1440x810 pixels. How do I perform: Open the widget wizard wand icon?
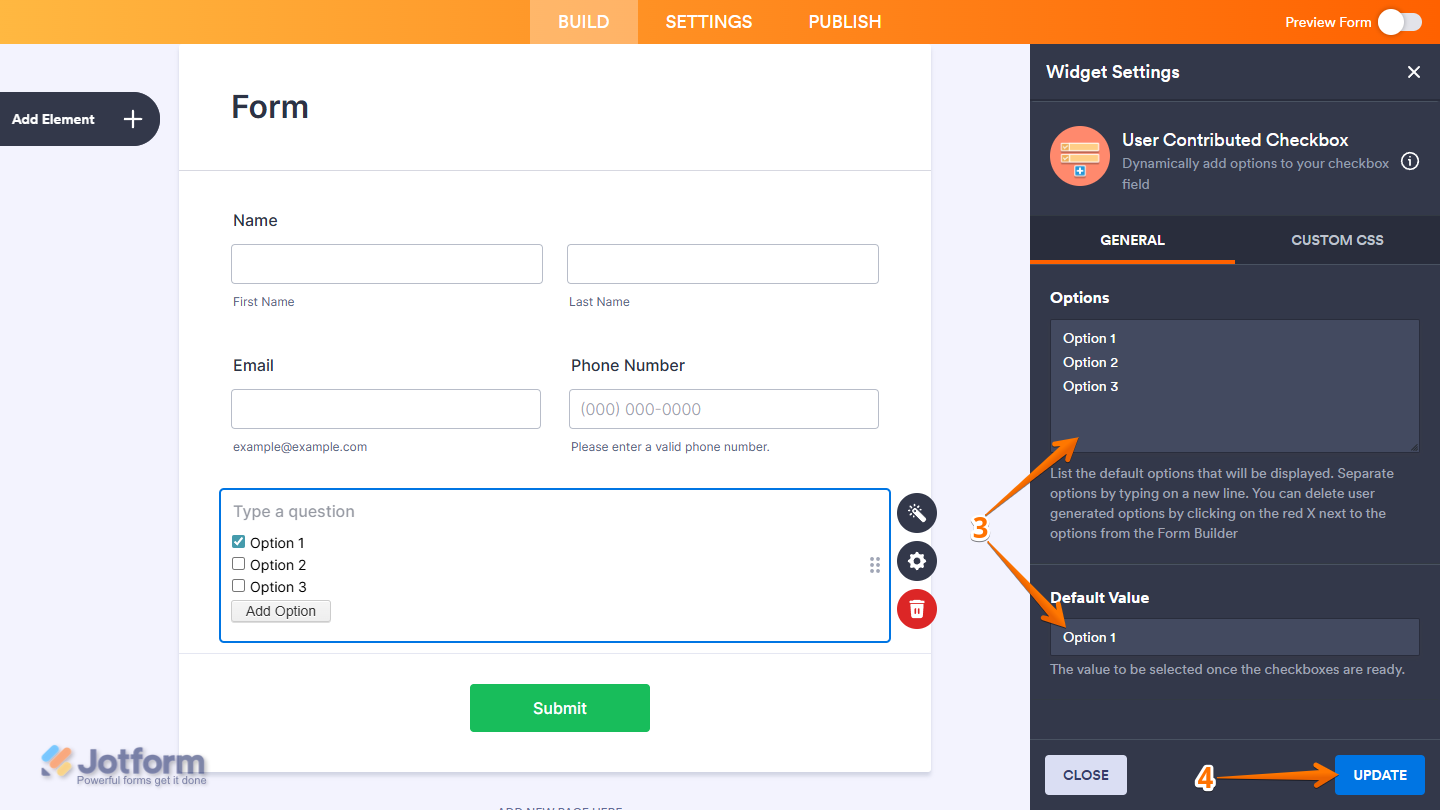(x=916, y=512)
